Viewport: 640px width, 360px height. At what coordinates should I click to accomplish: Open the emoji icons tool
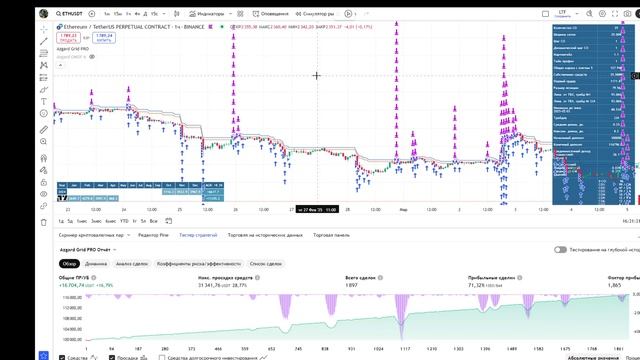click(44, 113)
